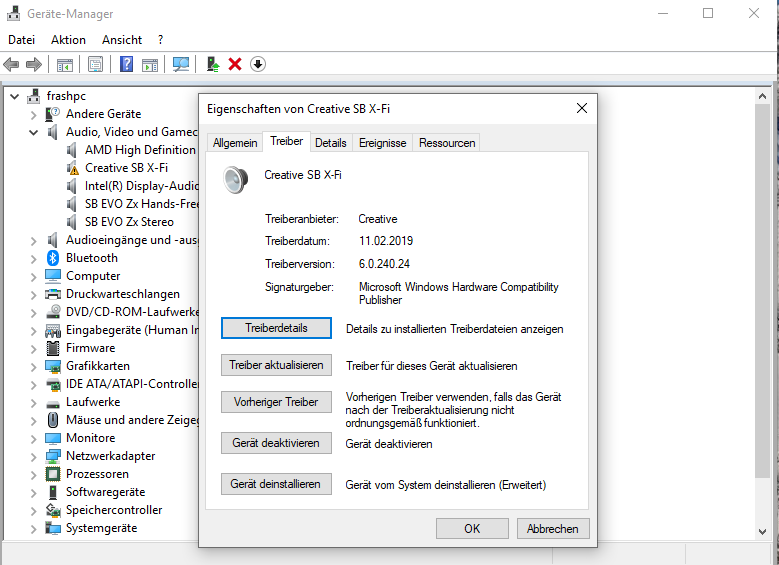The width and height of the screenshot is (779, 565).
Task: Expand the Andere Geräte node
Action: click(33, 115)
